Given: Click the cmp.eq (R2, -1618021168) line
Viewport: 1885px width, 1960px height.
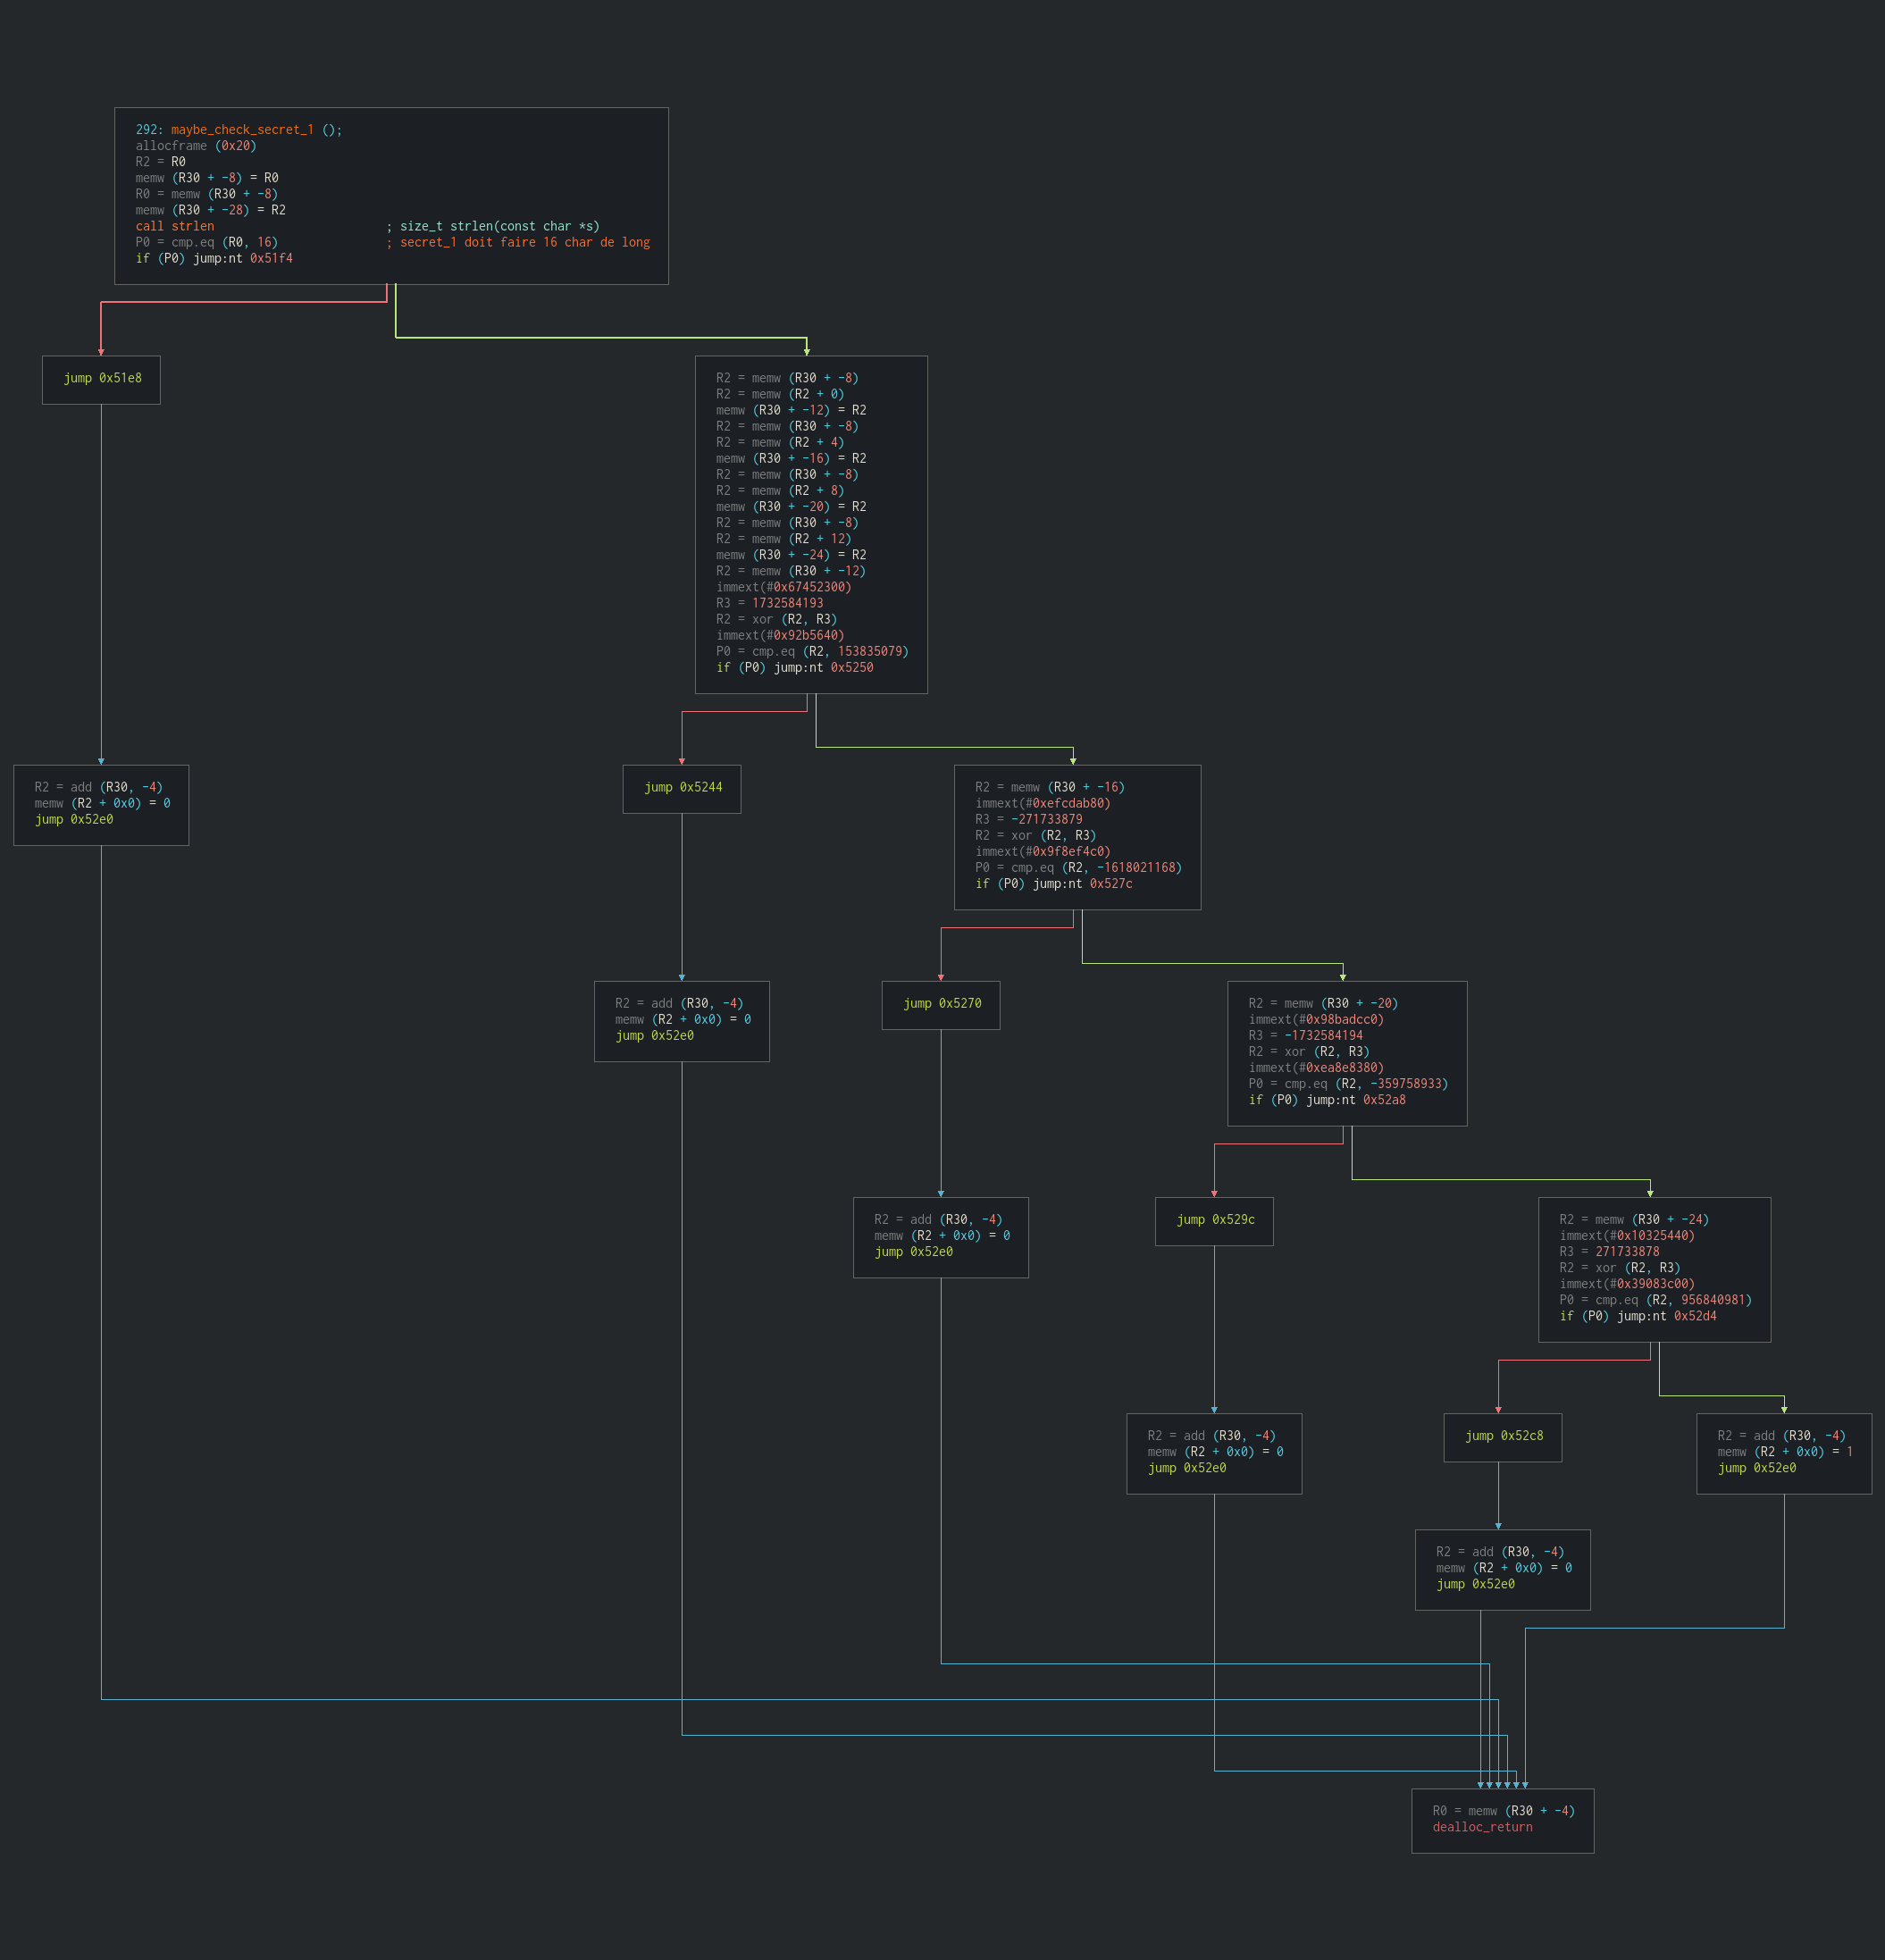Looking at the screenshot, I should click(1078, 868).
